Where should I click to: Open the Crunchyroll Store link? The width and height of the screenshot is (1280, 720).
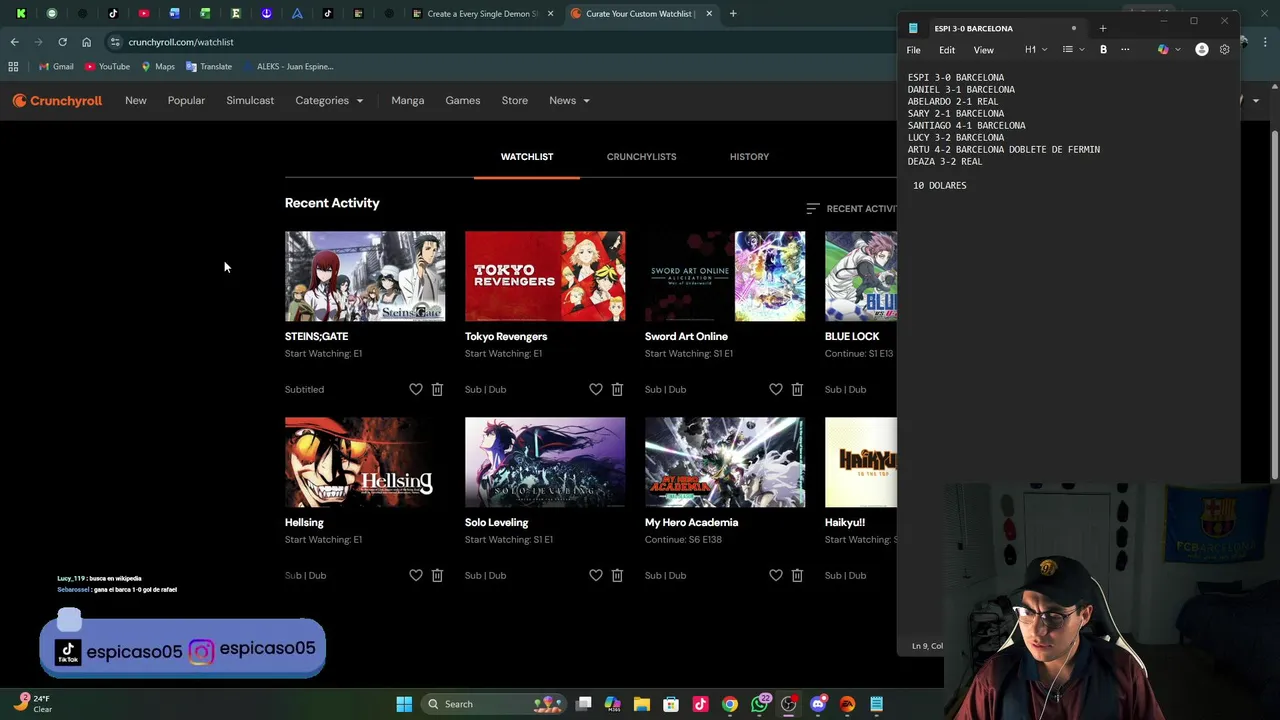[x=515, y=100]
